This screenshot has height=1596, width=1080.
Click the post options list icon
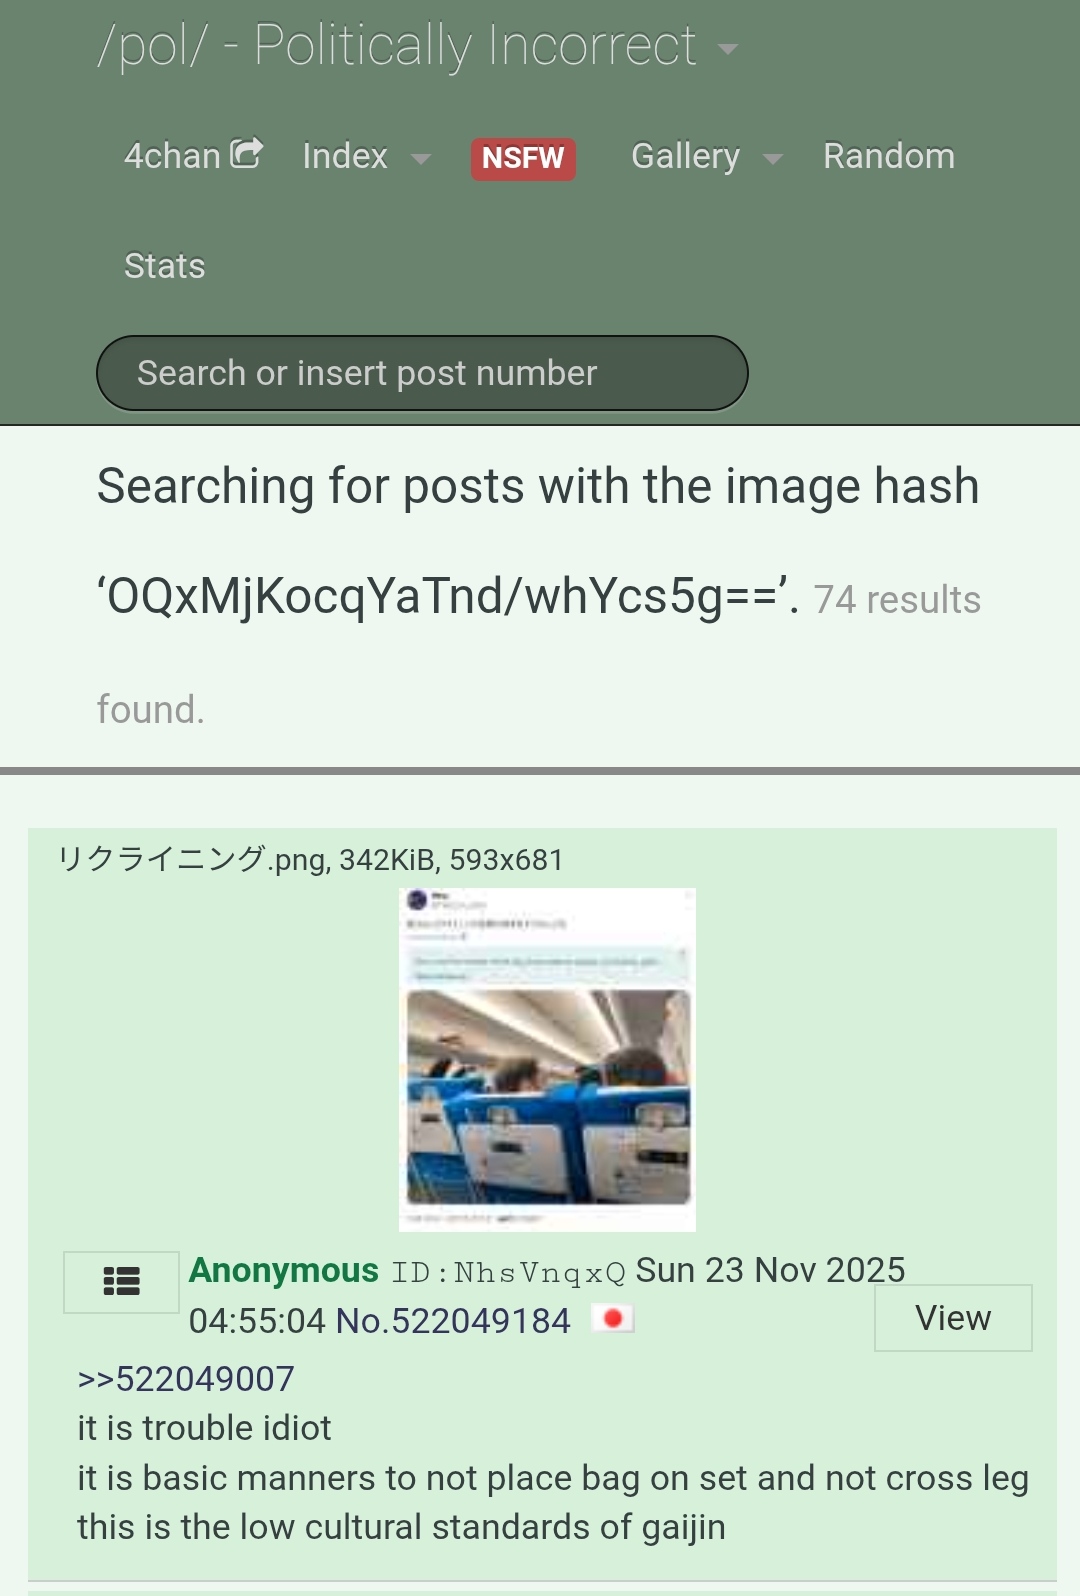121,1282
